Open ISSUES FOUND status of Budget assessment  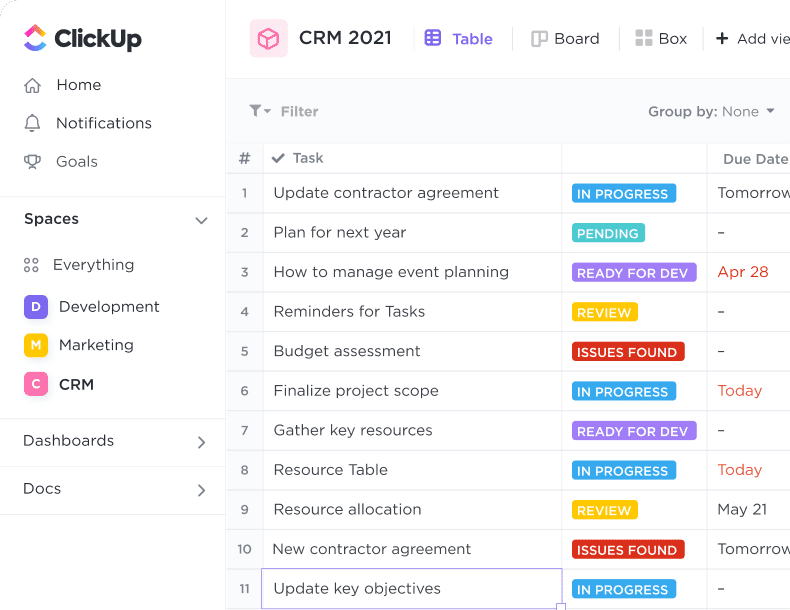628,352
